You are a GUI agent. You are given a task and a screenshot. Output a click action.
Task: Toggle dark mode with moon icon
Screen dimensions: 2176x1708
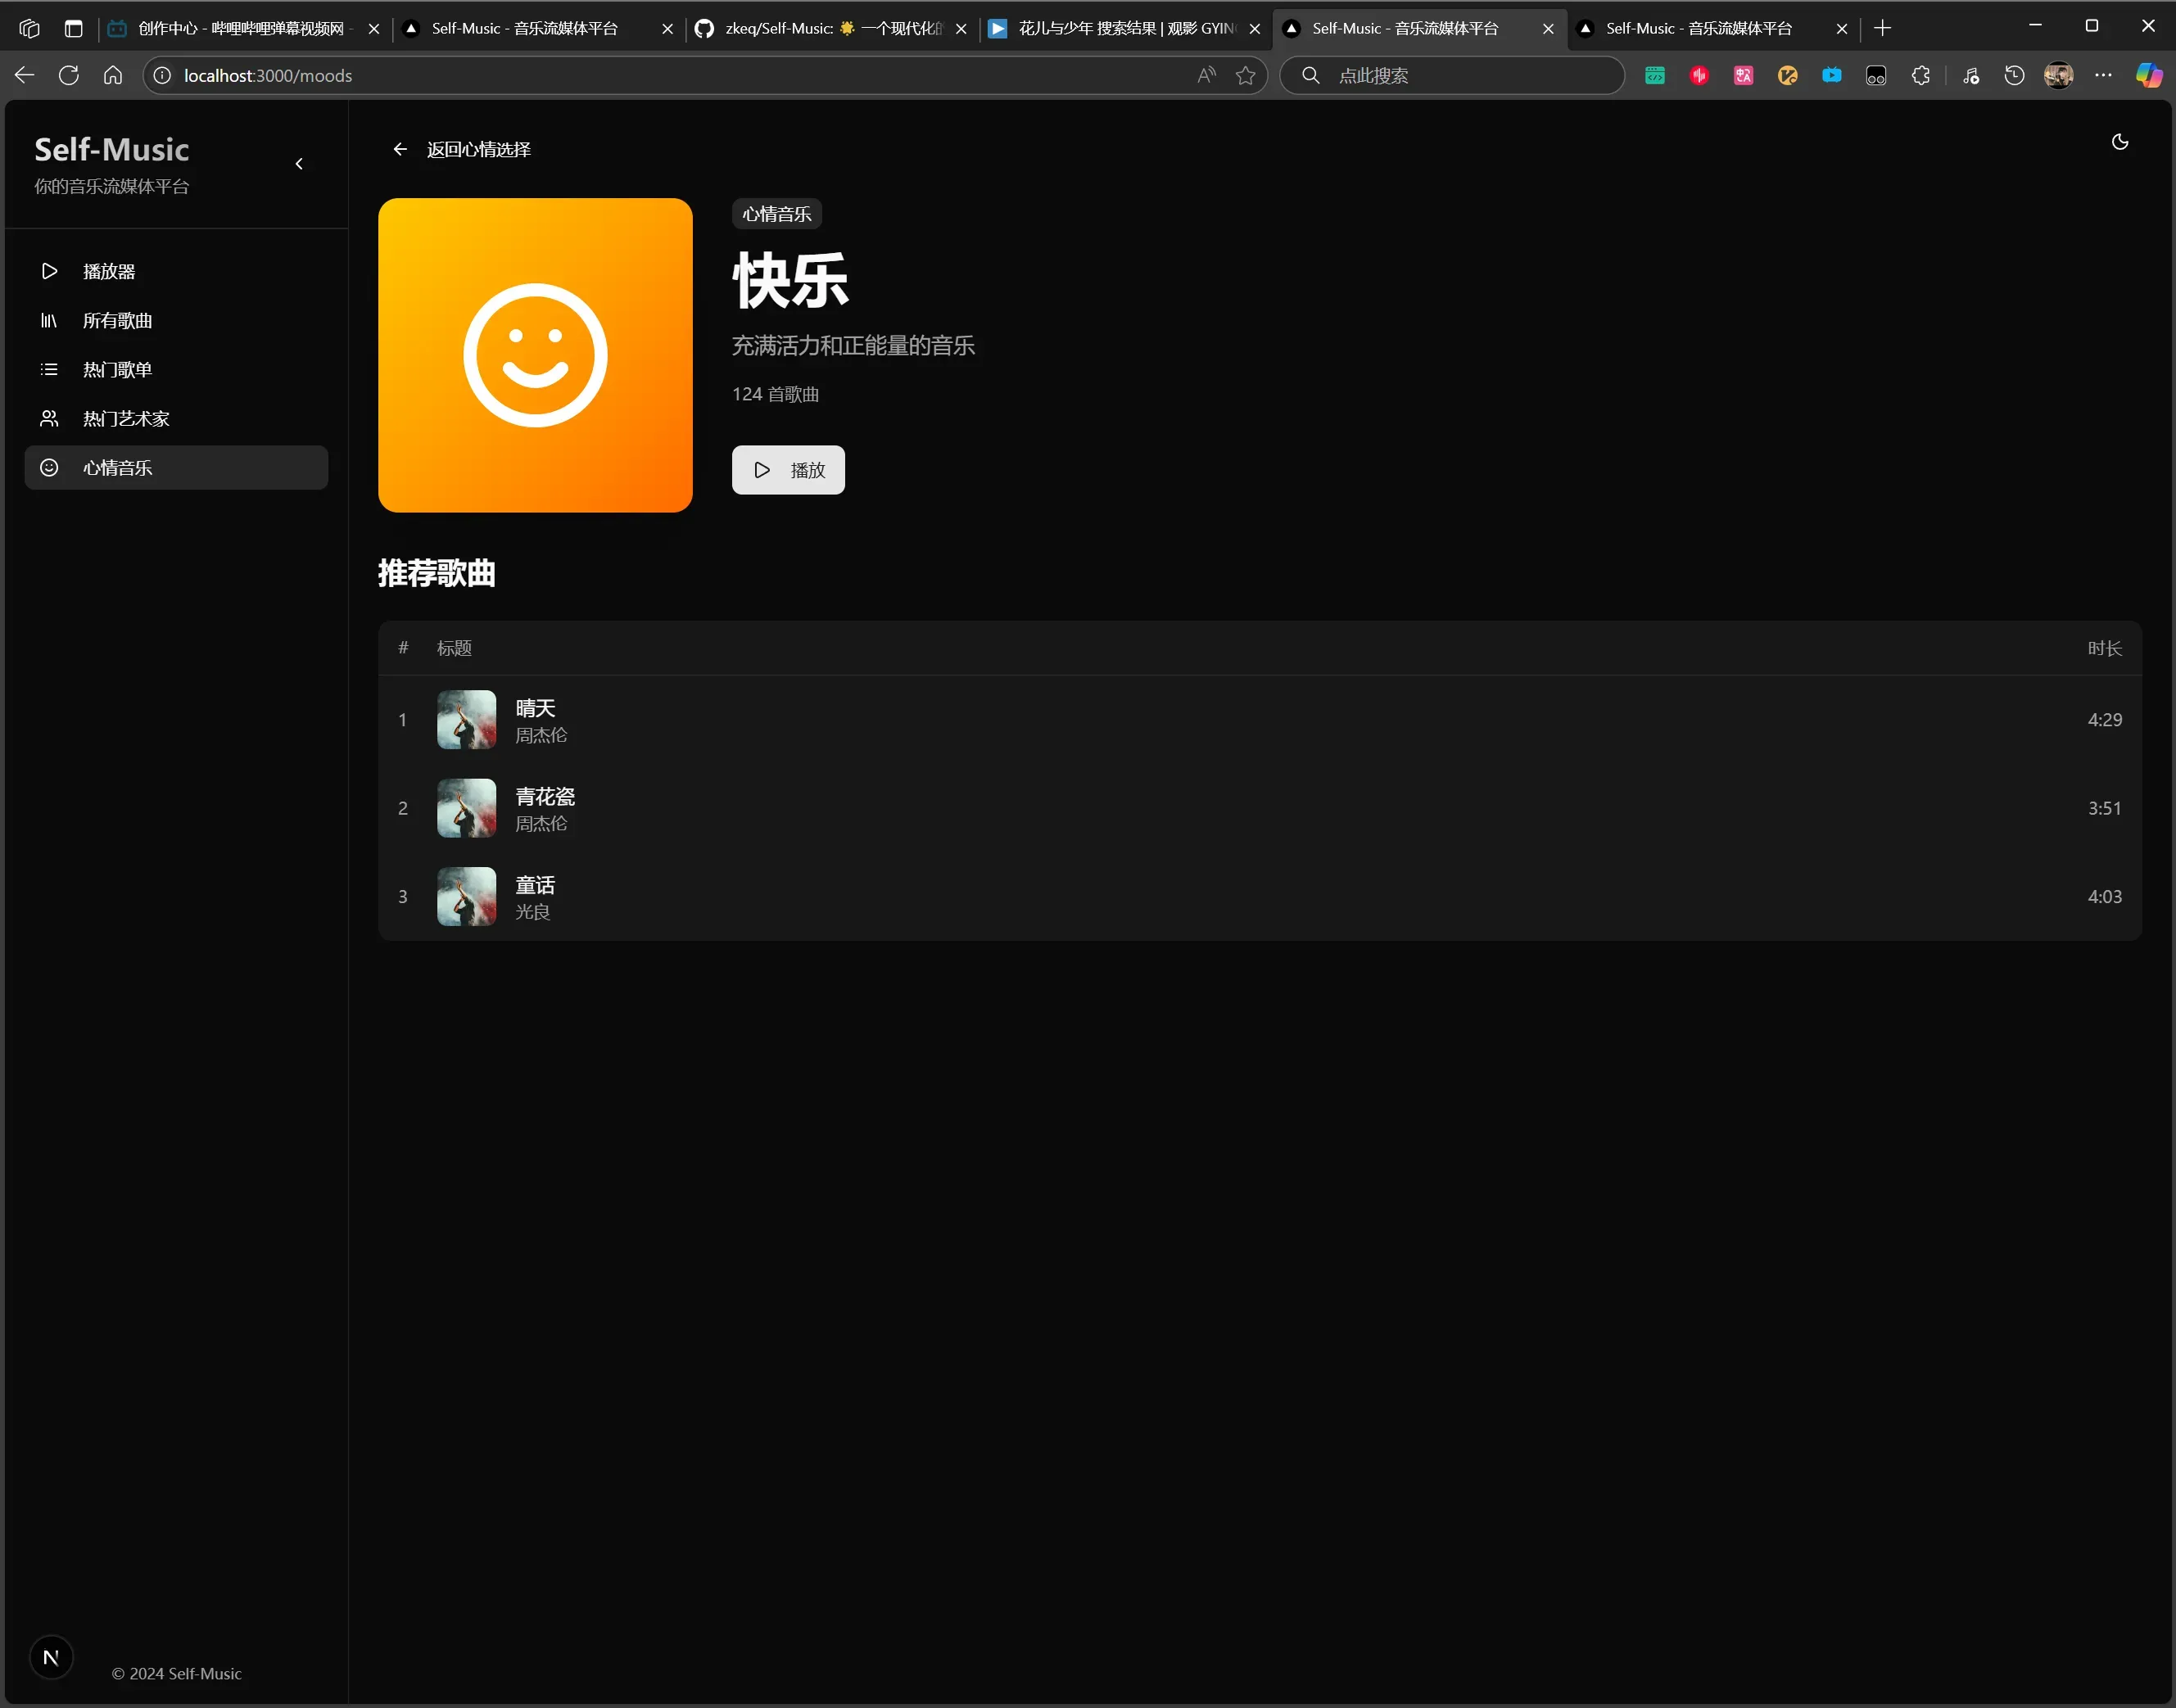(2119, 142)
